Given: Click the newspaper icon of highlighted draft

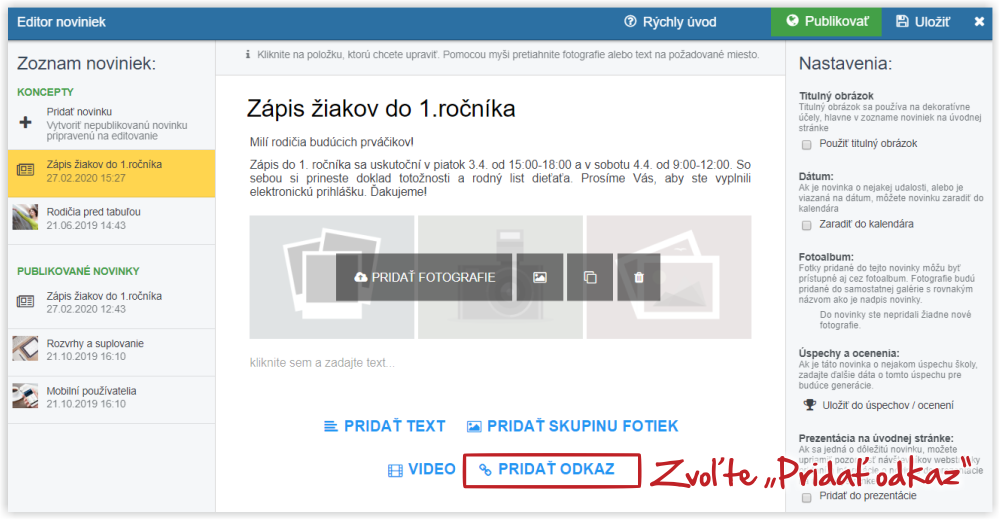Looking at the screenshot, I should point(26,170).
